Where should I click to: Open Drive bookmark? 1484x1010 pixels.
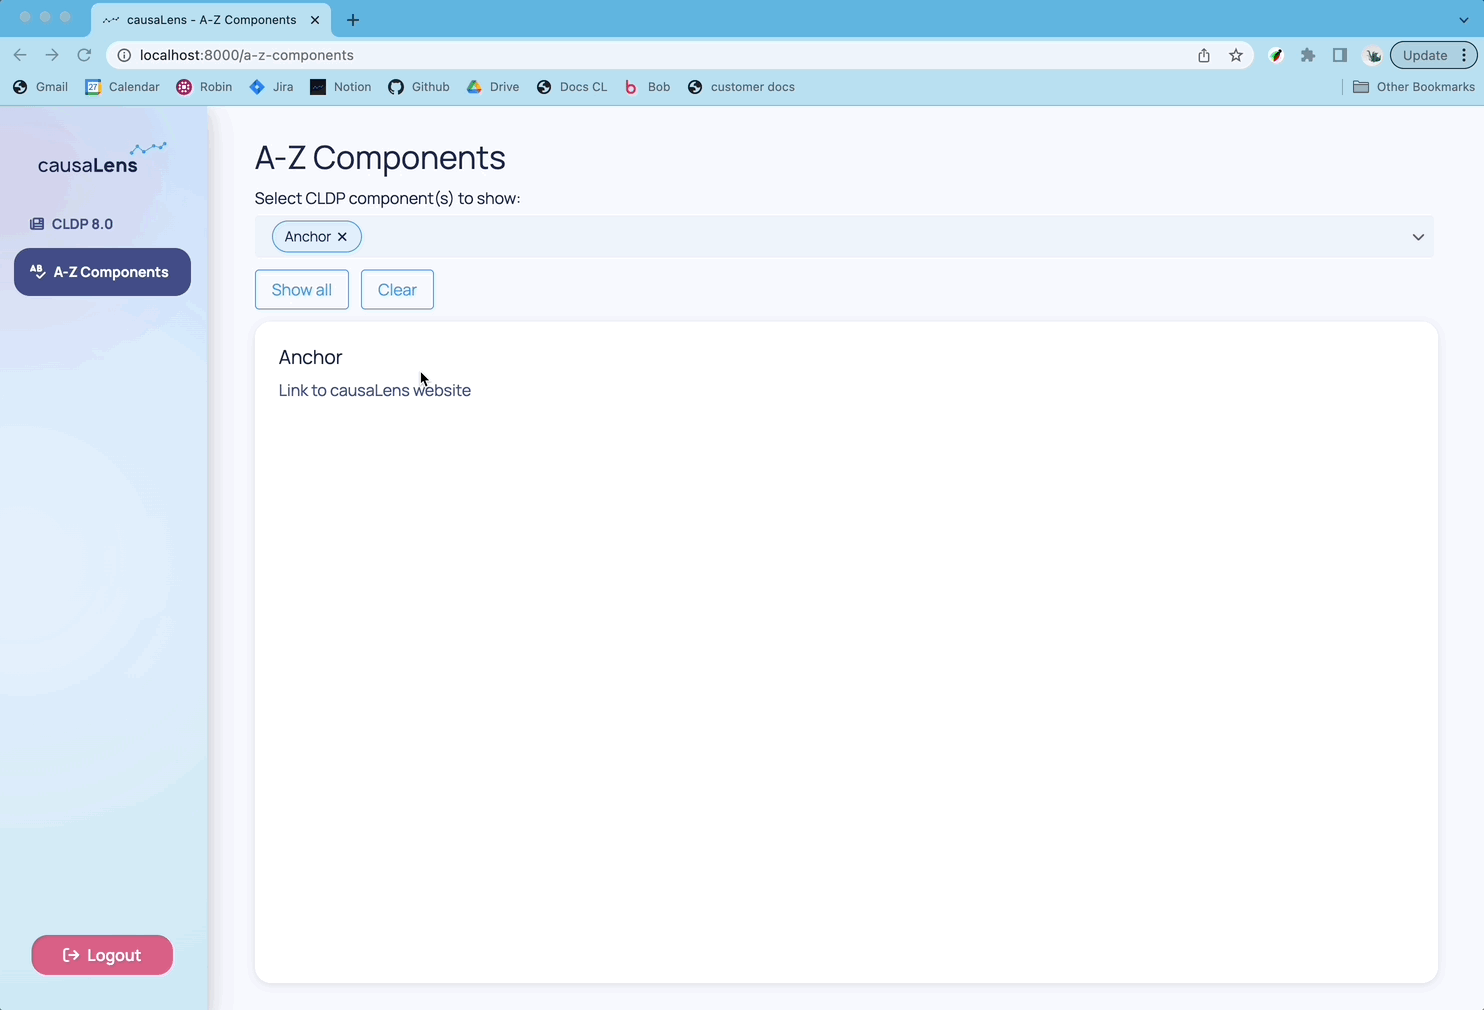point(493,87)
